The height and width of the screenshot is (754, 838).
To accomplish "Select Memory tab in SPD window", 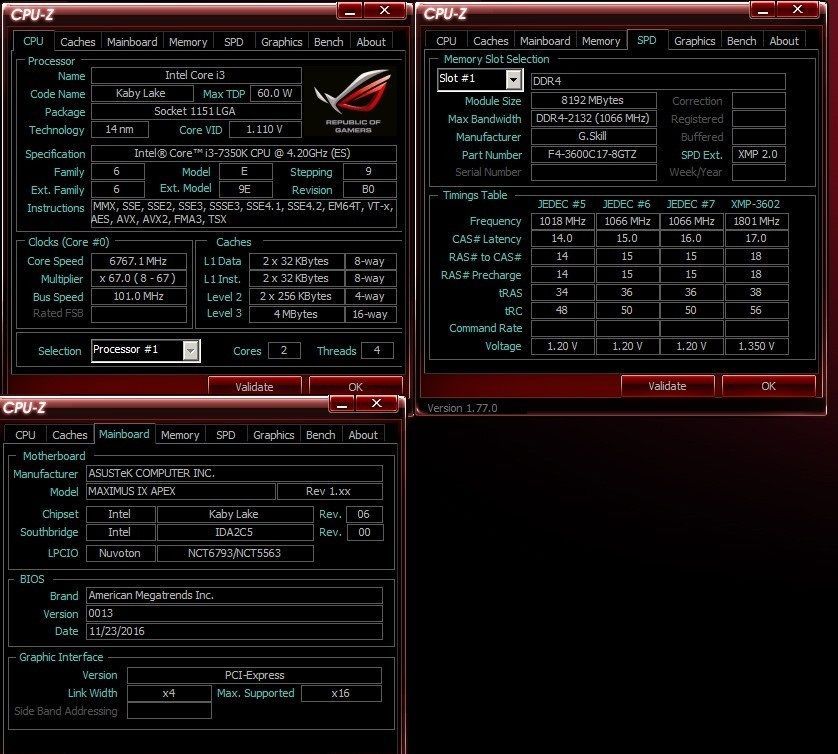I will pyautogui.click(x=601, y=41).
